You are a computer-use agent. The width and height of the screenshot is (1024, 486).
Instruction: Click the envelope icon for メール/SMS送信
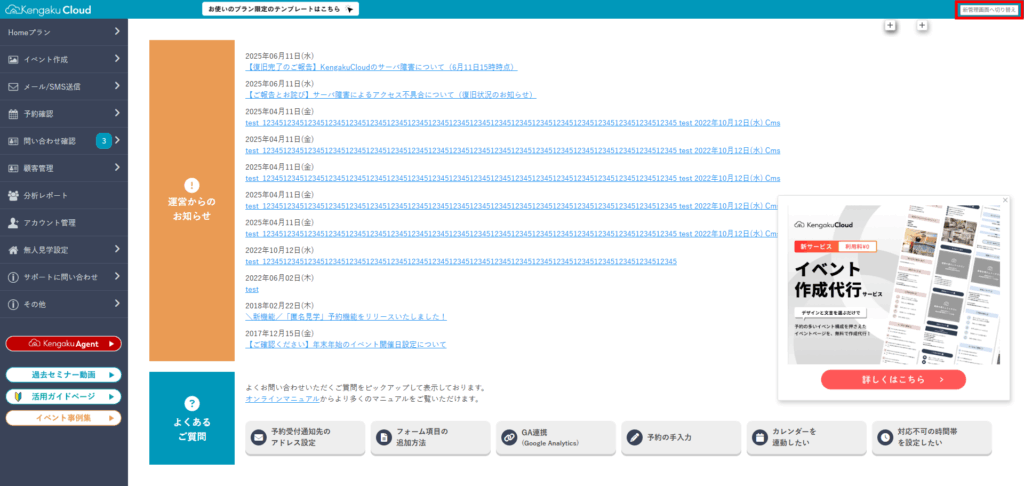[13, 87]
